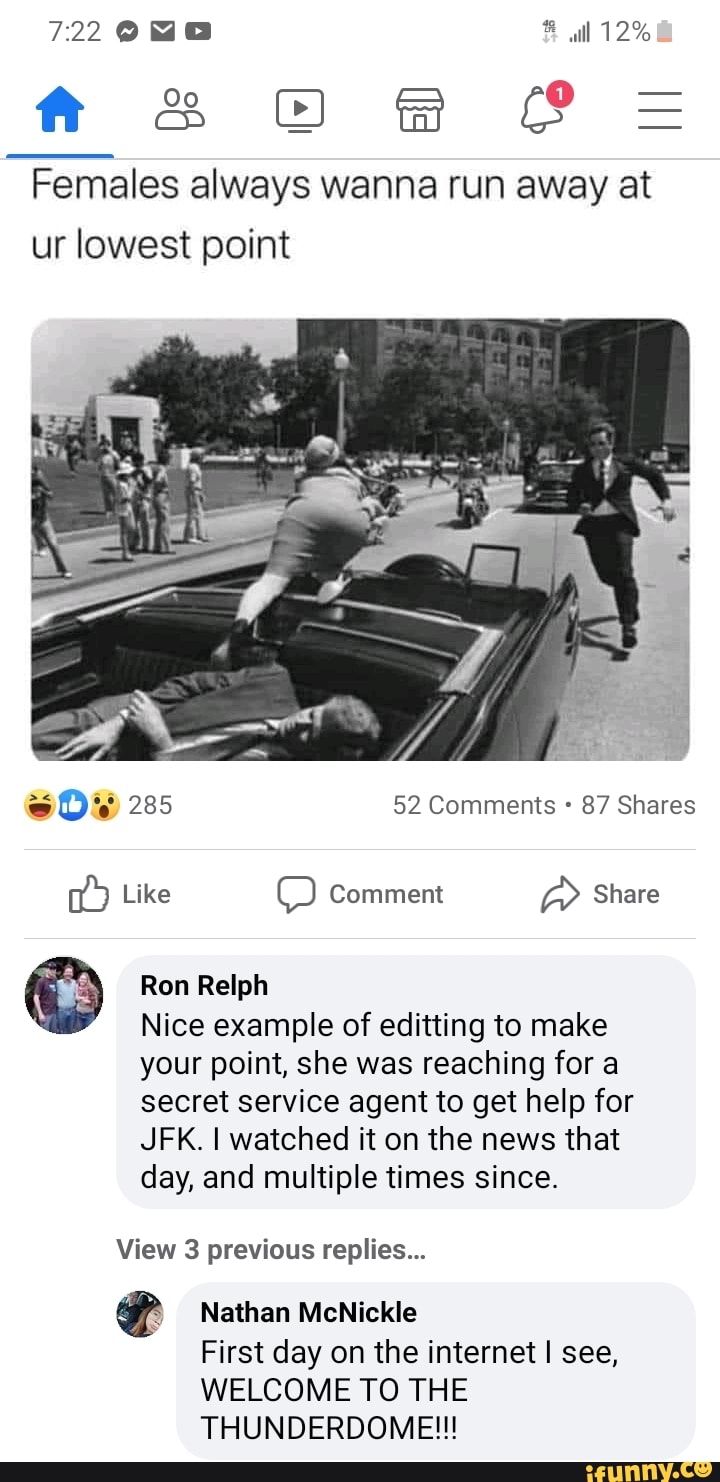
Task: Open Nathan McNickle's profile picture
Action: pyautogui.click(x=140, y=1314)
